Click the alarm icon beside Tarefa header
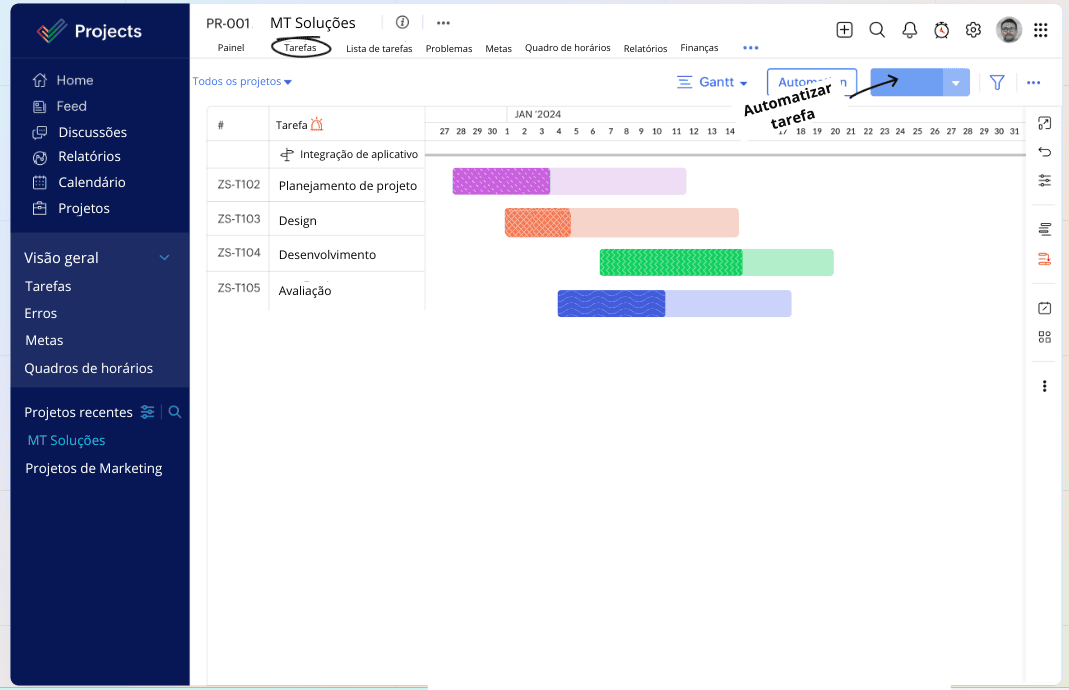 [x=316, y=124]
